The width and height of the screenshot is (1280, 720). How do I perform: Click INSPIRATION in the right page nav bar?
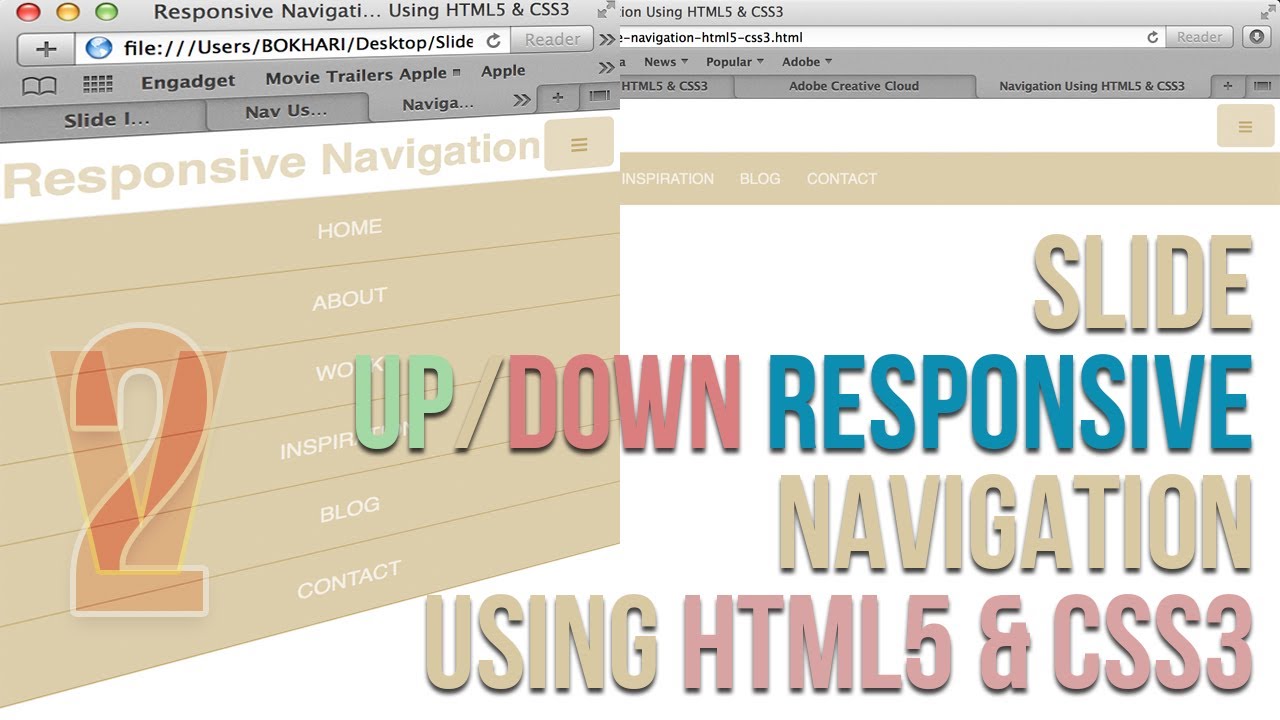click(668, 179)
